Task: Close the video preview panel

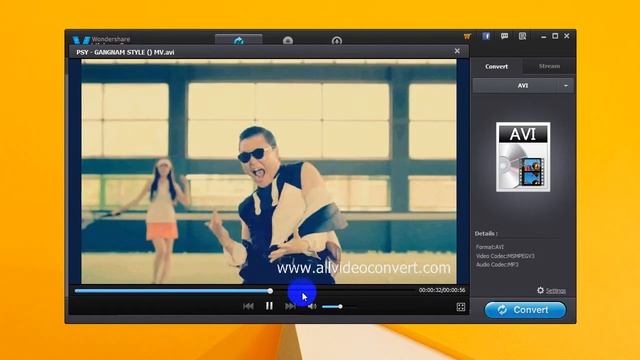Action: [x=457, y=51]
